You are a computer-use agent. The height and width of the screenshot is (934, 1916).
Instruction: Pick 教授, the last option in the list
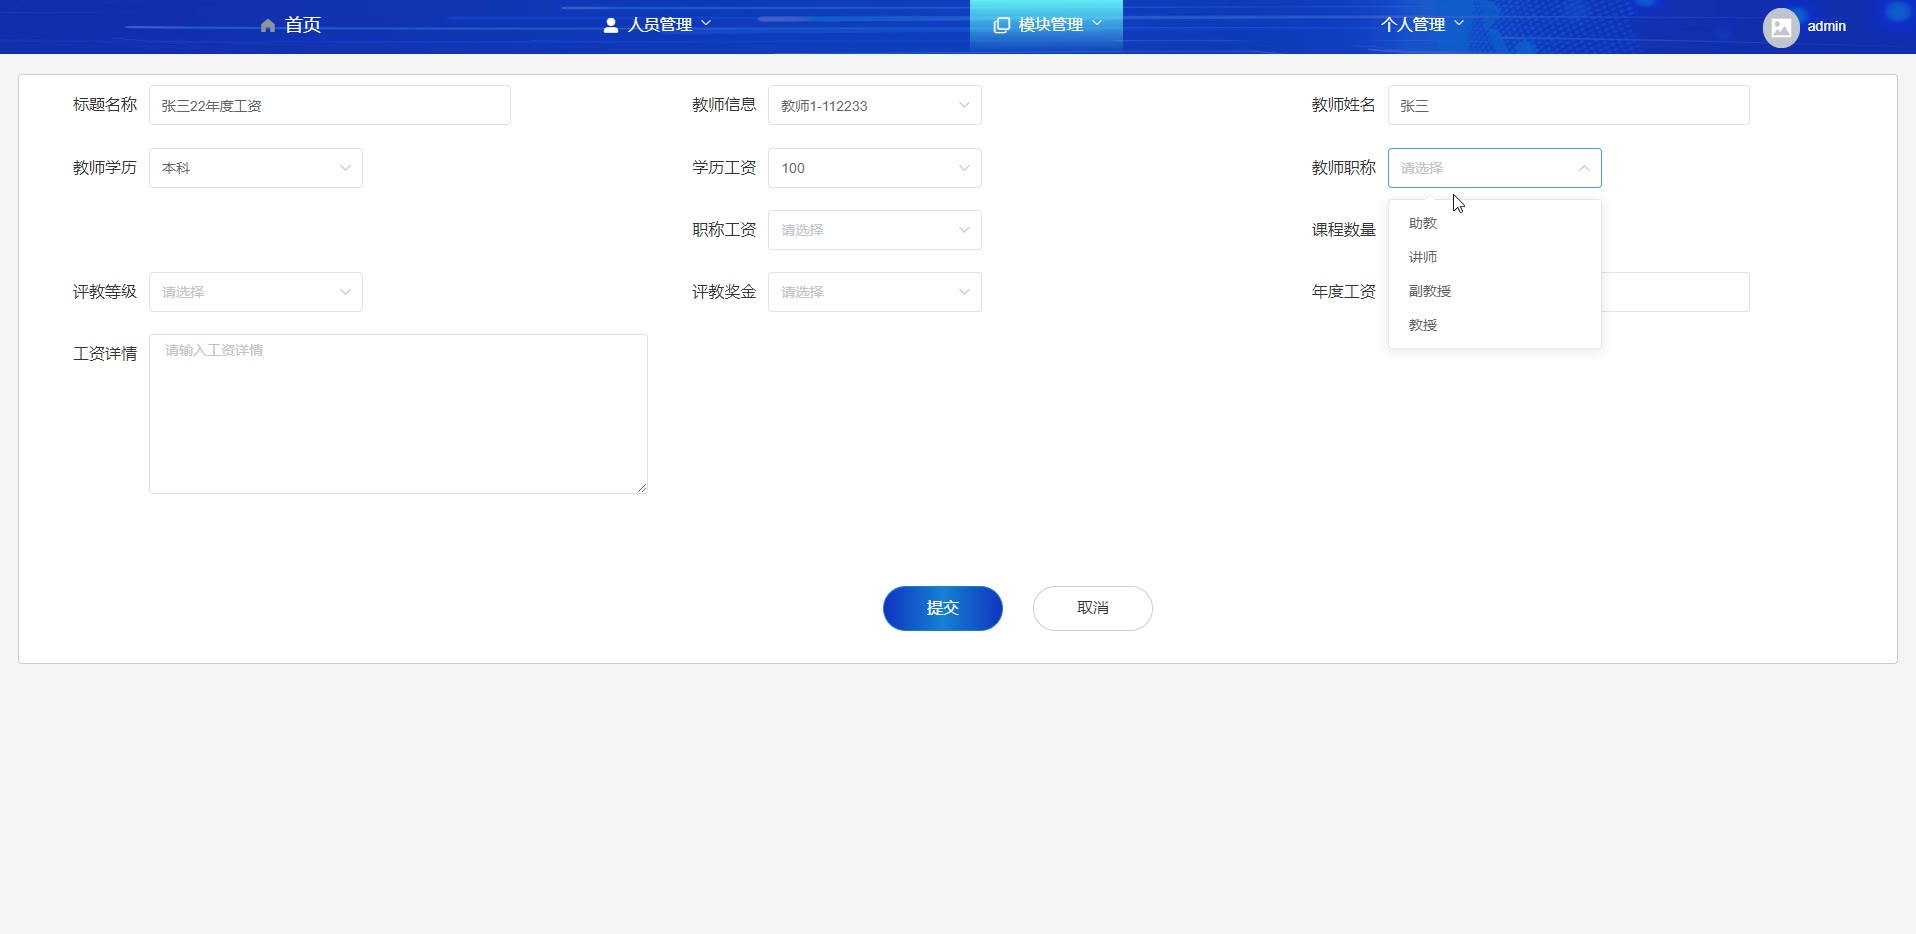(1495, 325)
